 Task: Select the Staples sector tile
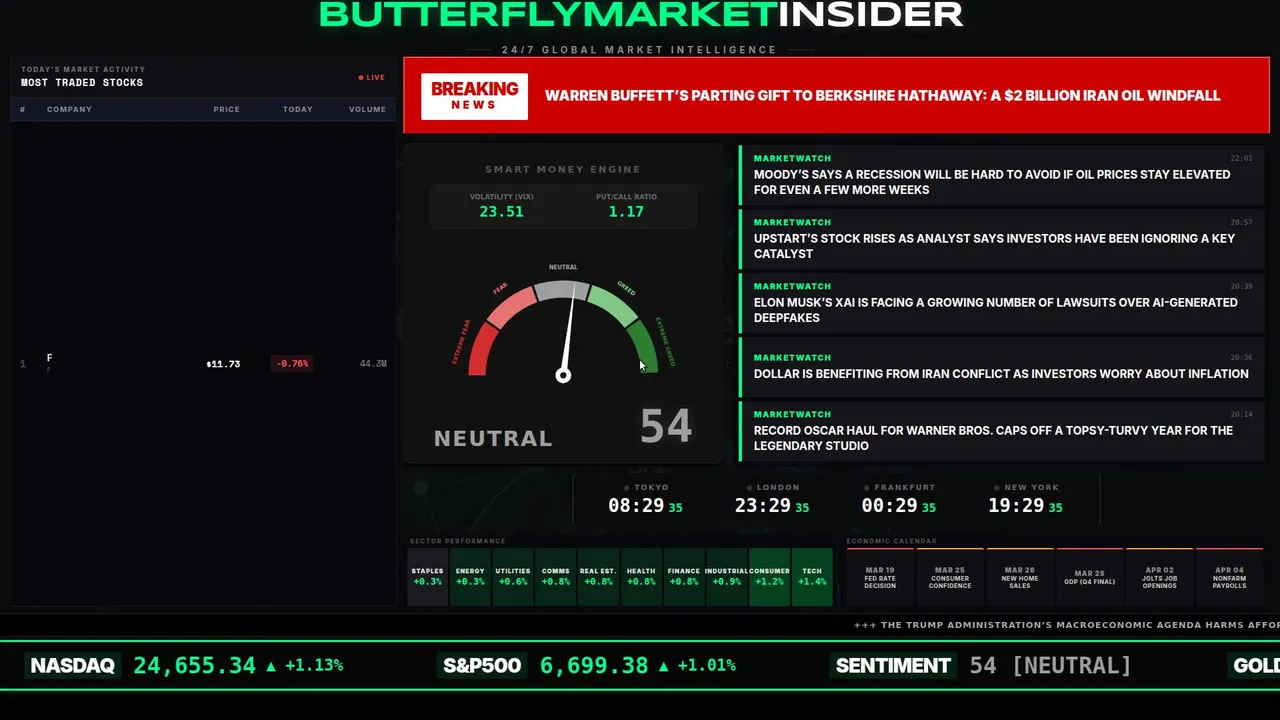[x=427, y=577]
